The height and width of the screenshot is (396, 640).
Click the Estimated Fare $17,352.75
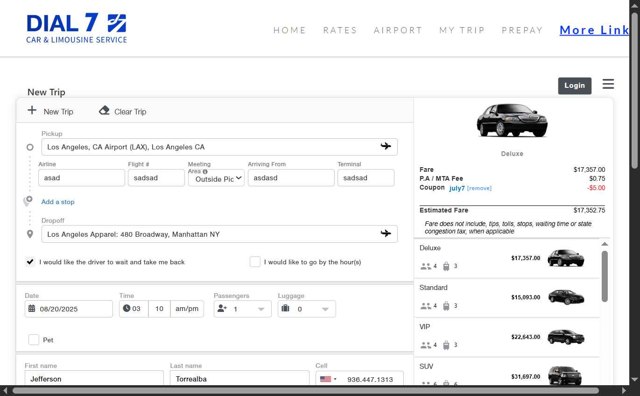589,210
